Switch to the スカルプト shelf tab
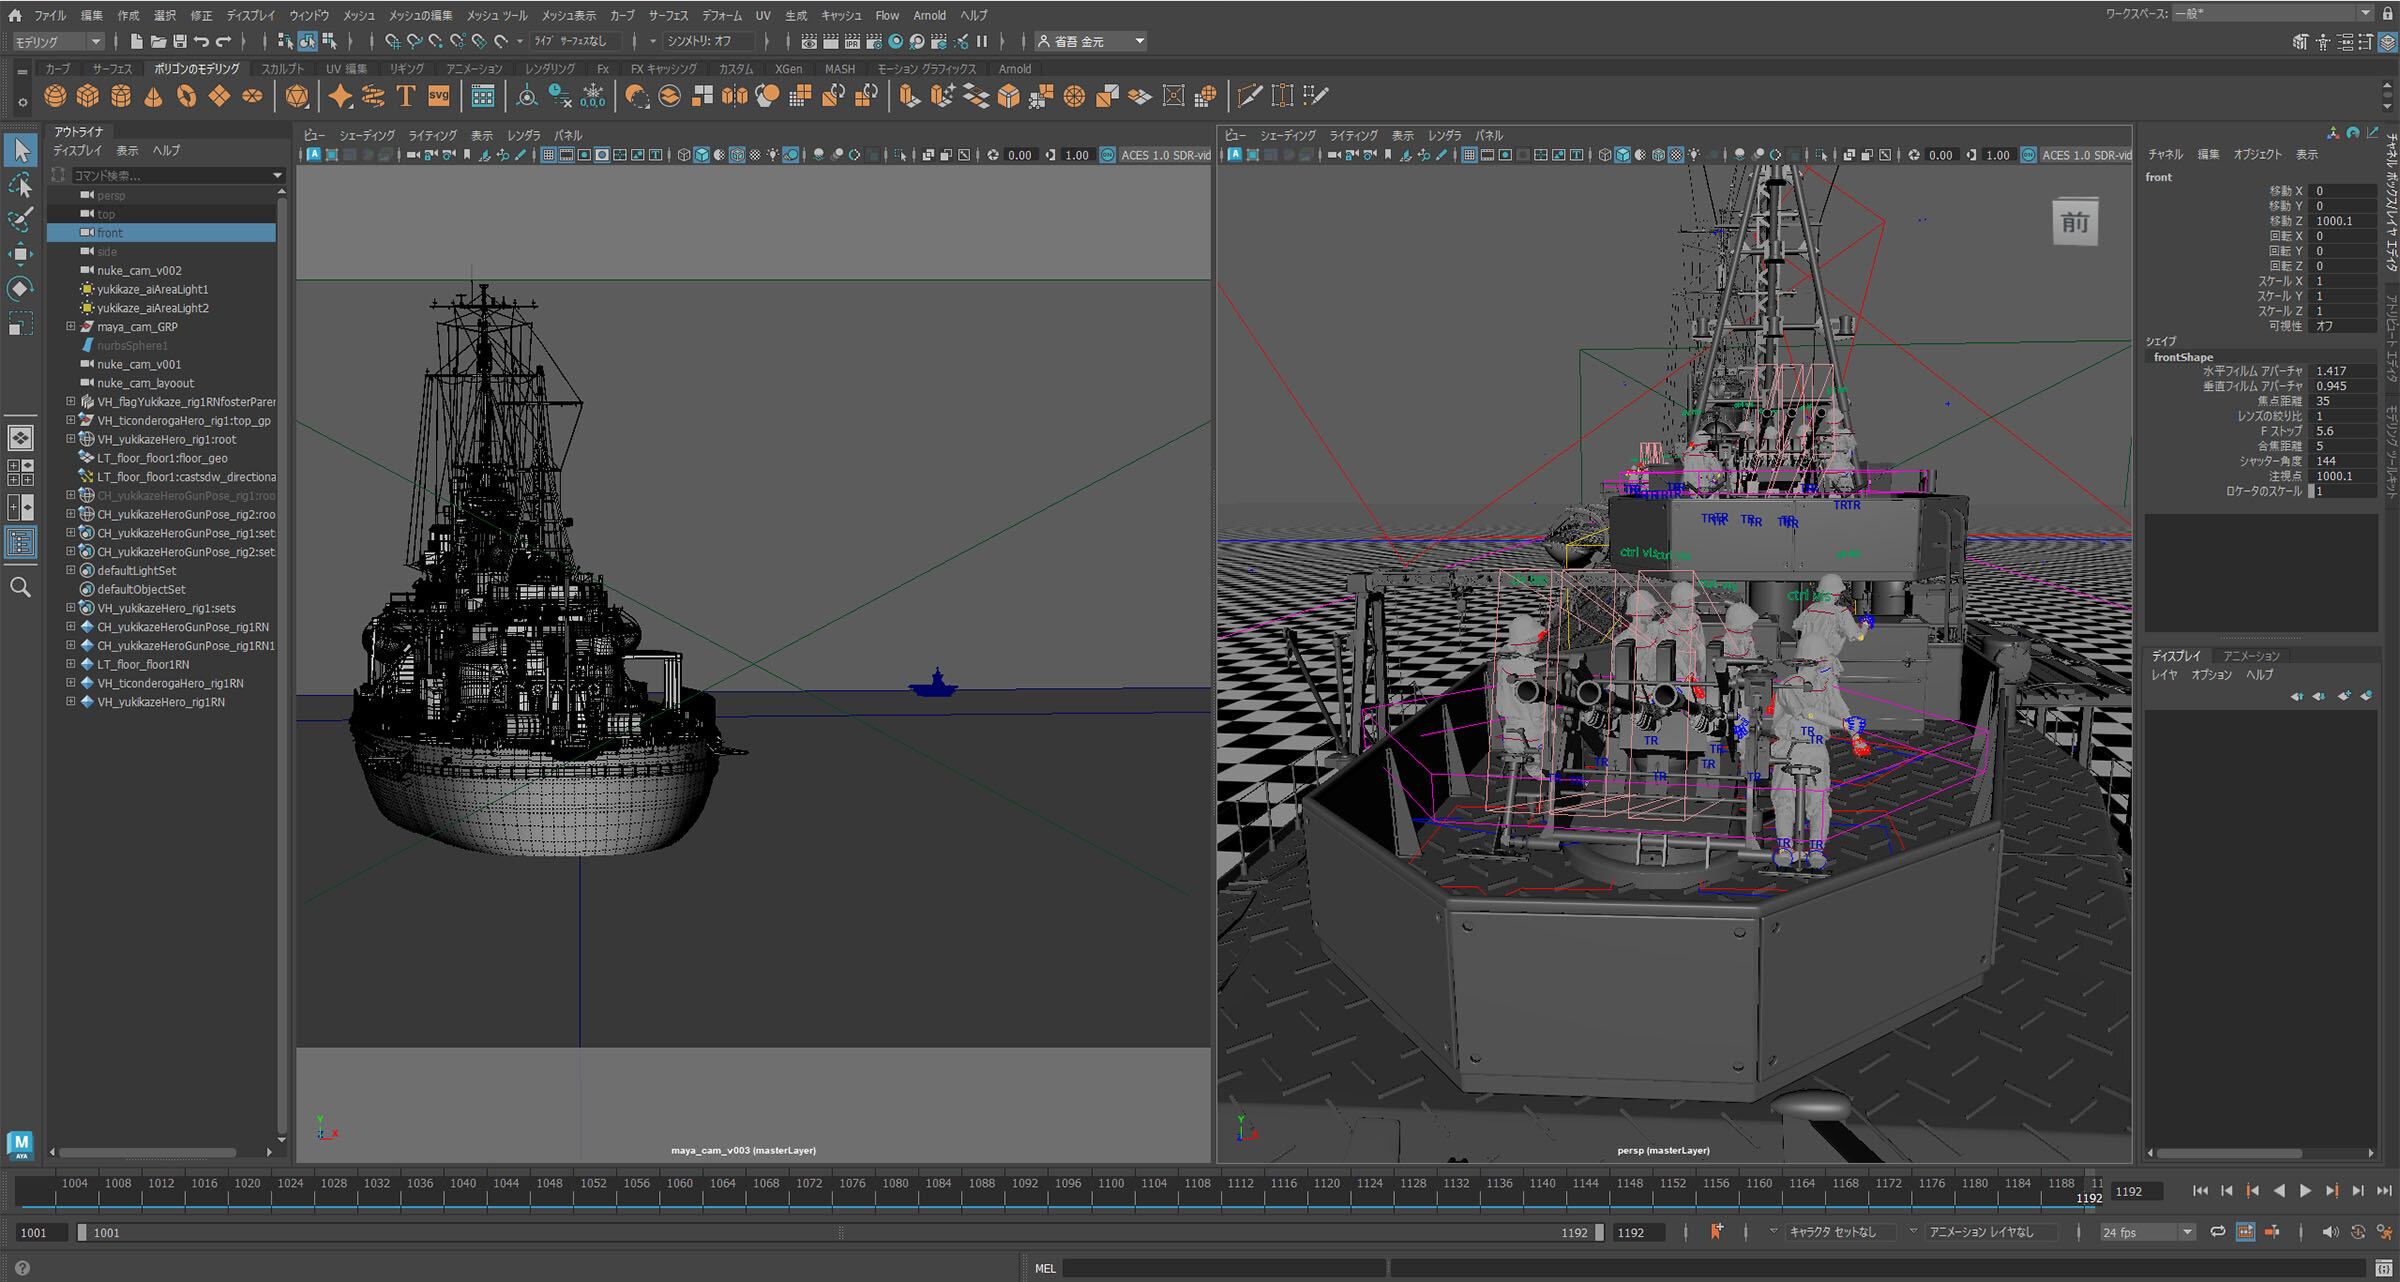Screen dimensions: 2400x1282 tap(282, 69)
